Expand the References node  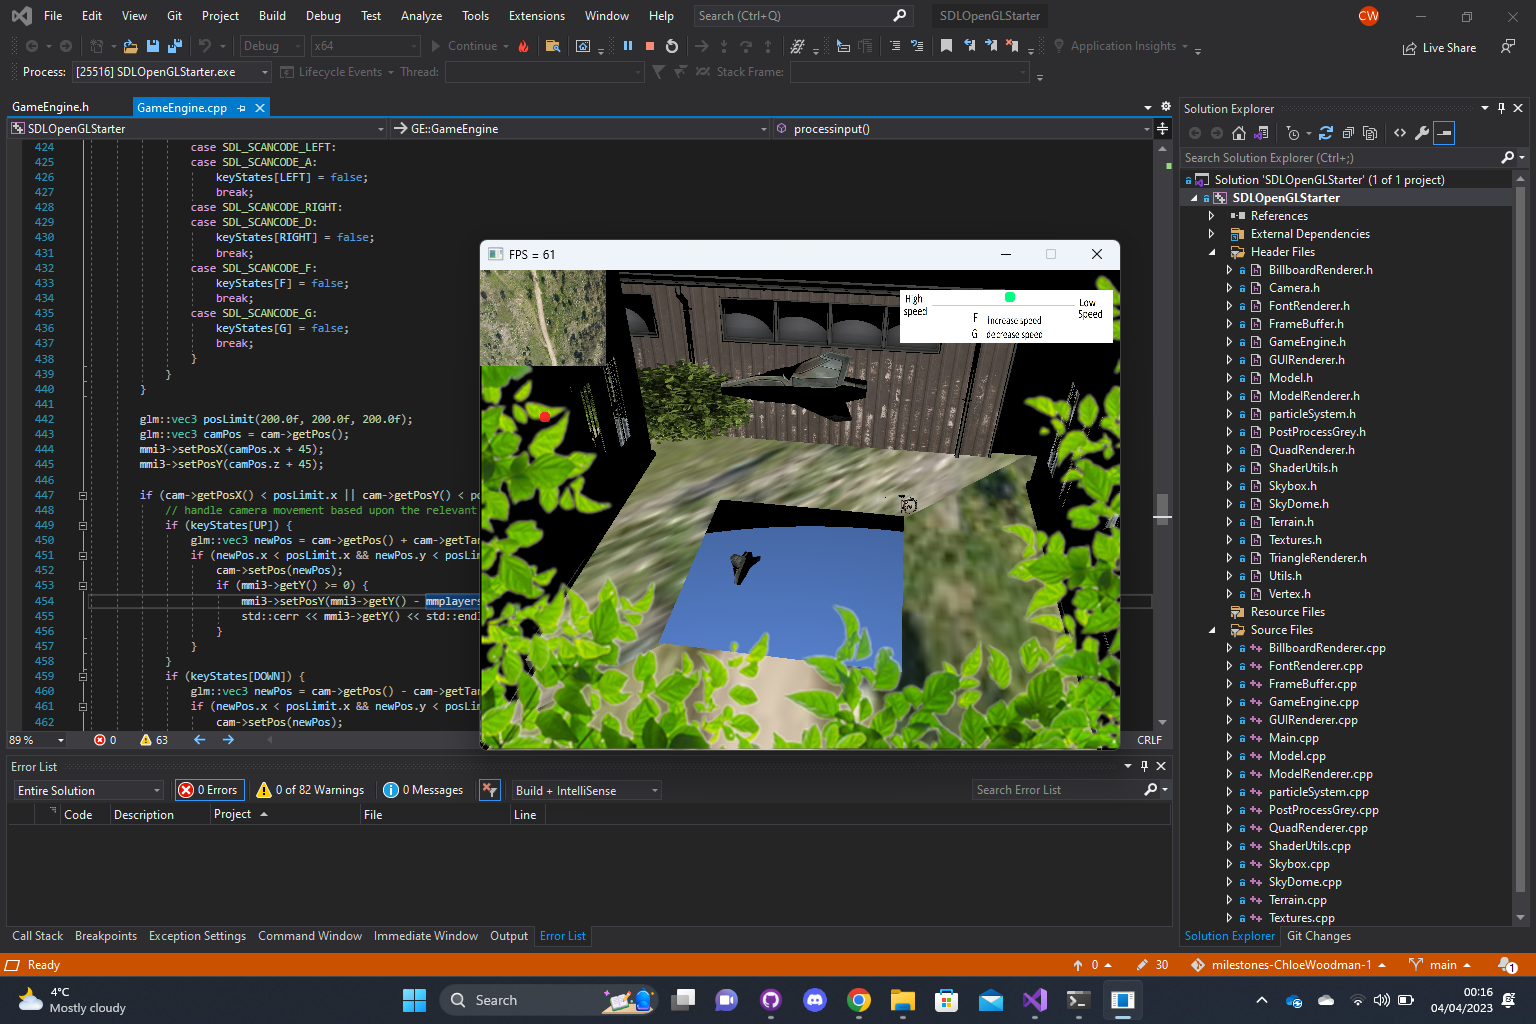click(1211, 215)
